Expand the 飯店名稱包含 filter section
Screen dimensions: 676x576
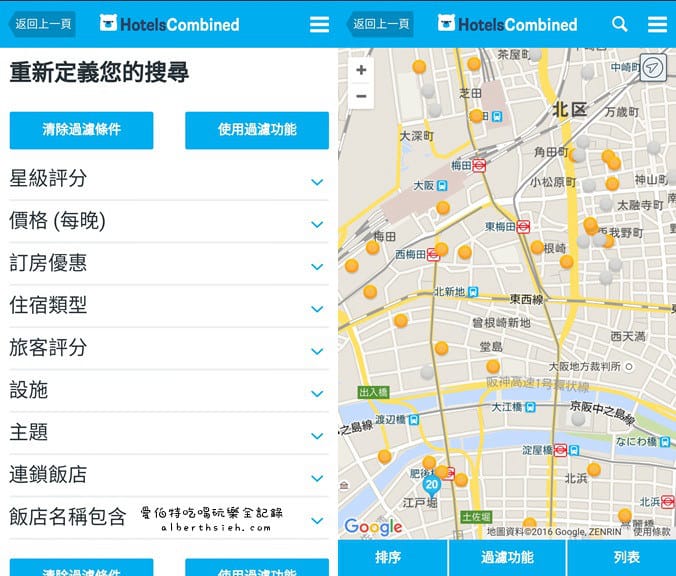[169, 517]
